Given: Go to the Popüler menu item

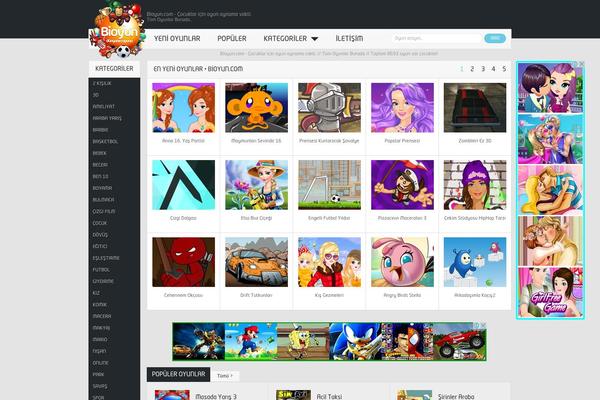Looking at the screenshot, I should tap(232, 38).
